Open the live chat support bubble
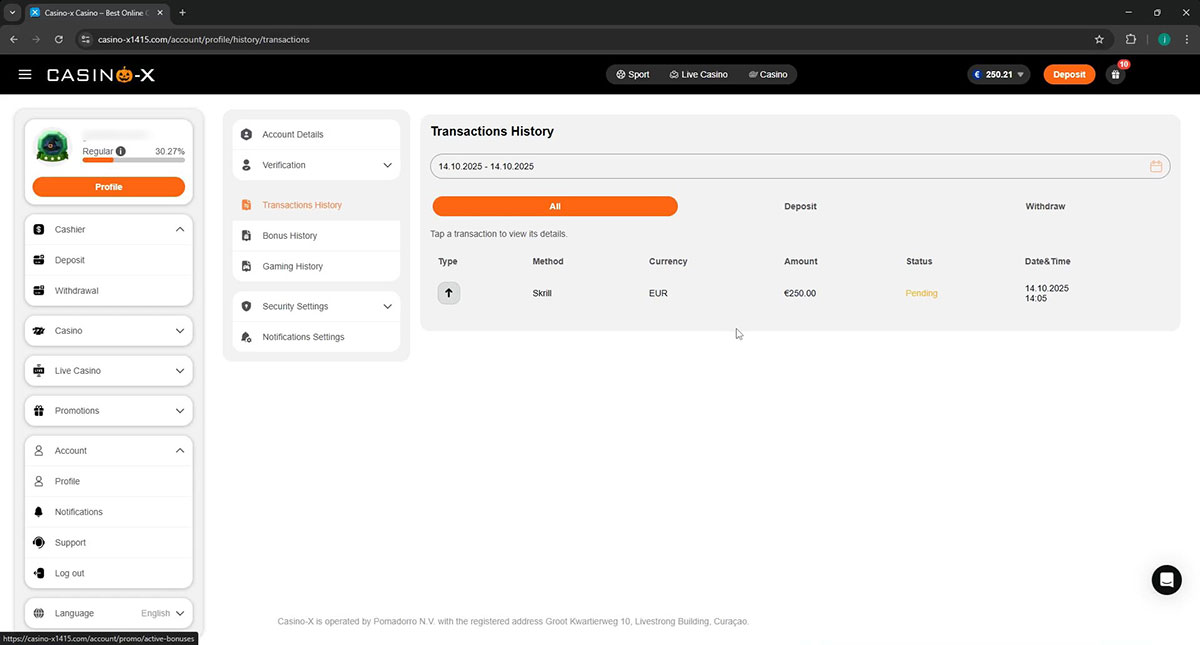The width and height of the screenshot is (1200, 645). point(1166,580)
